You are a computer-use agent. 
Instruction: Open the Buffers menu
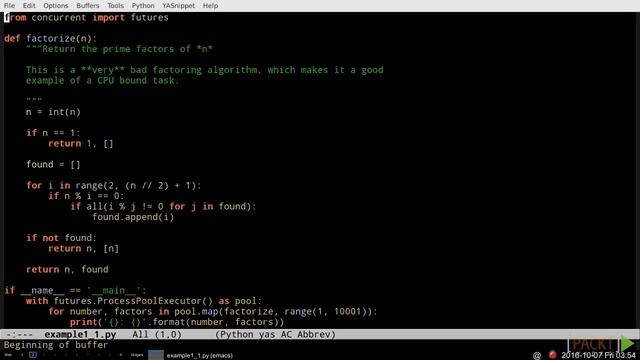(88, 6)
